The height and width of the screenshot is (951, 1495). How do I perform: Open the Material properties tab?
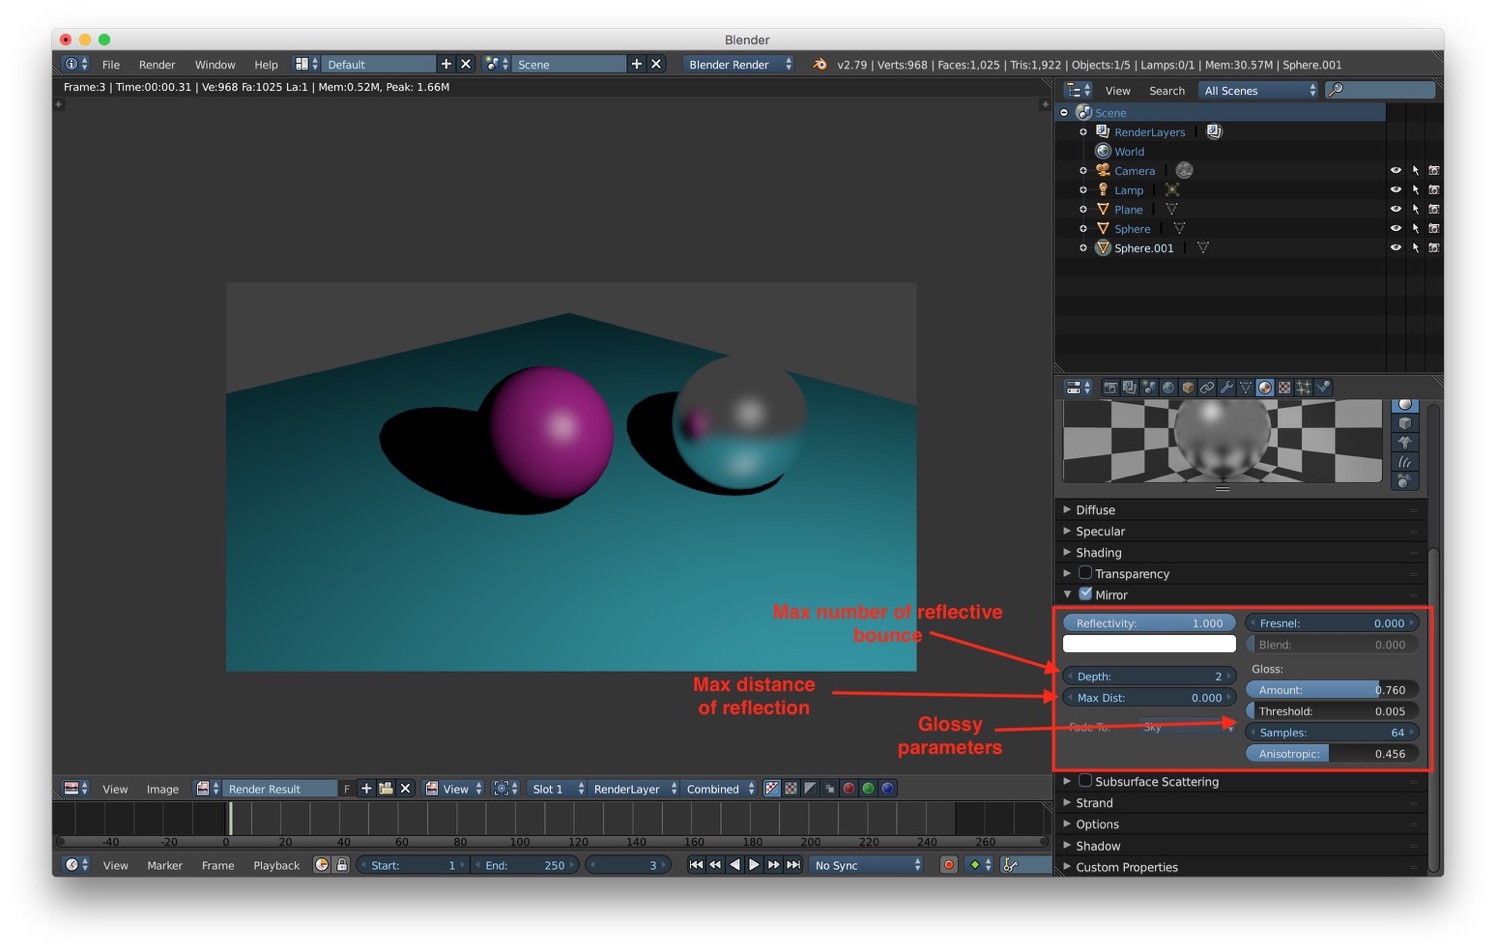point(1265,387)
